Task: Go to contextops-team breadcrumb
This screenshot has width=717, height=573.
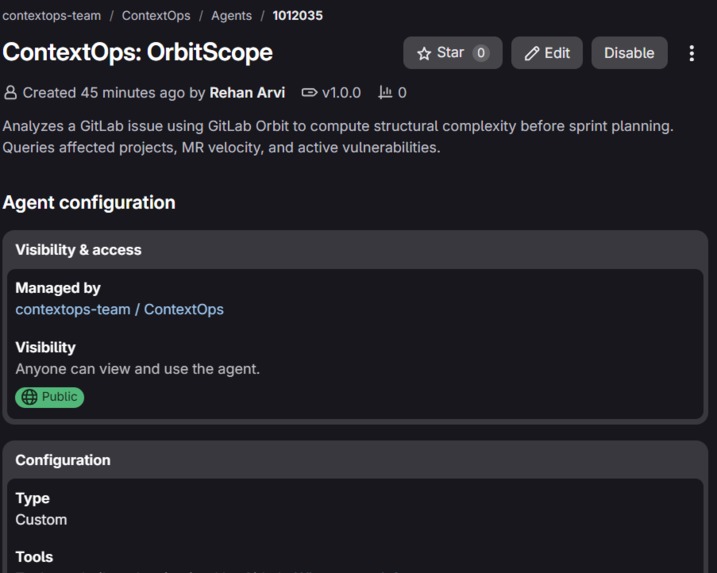Action: tap(51, 16)
